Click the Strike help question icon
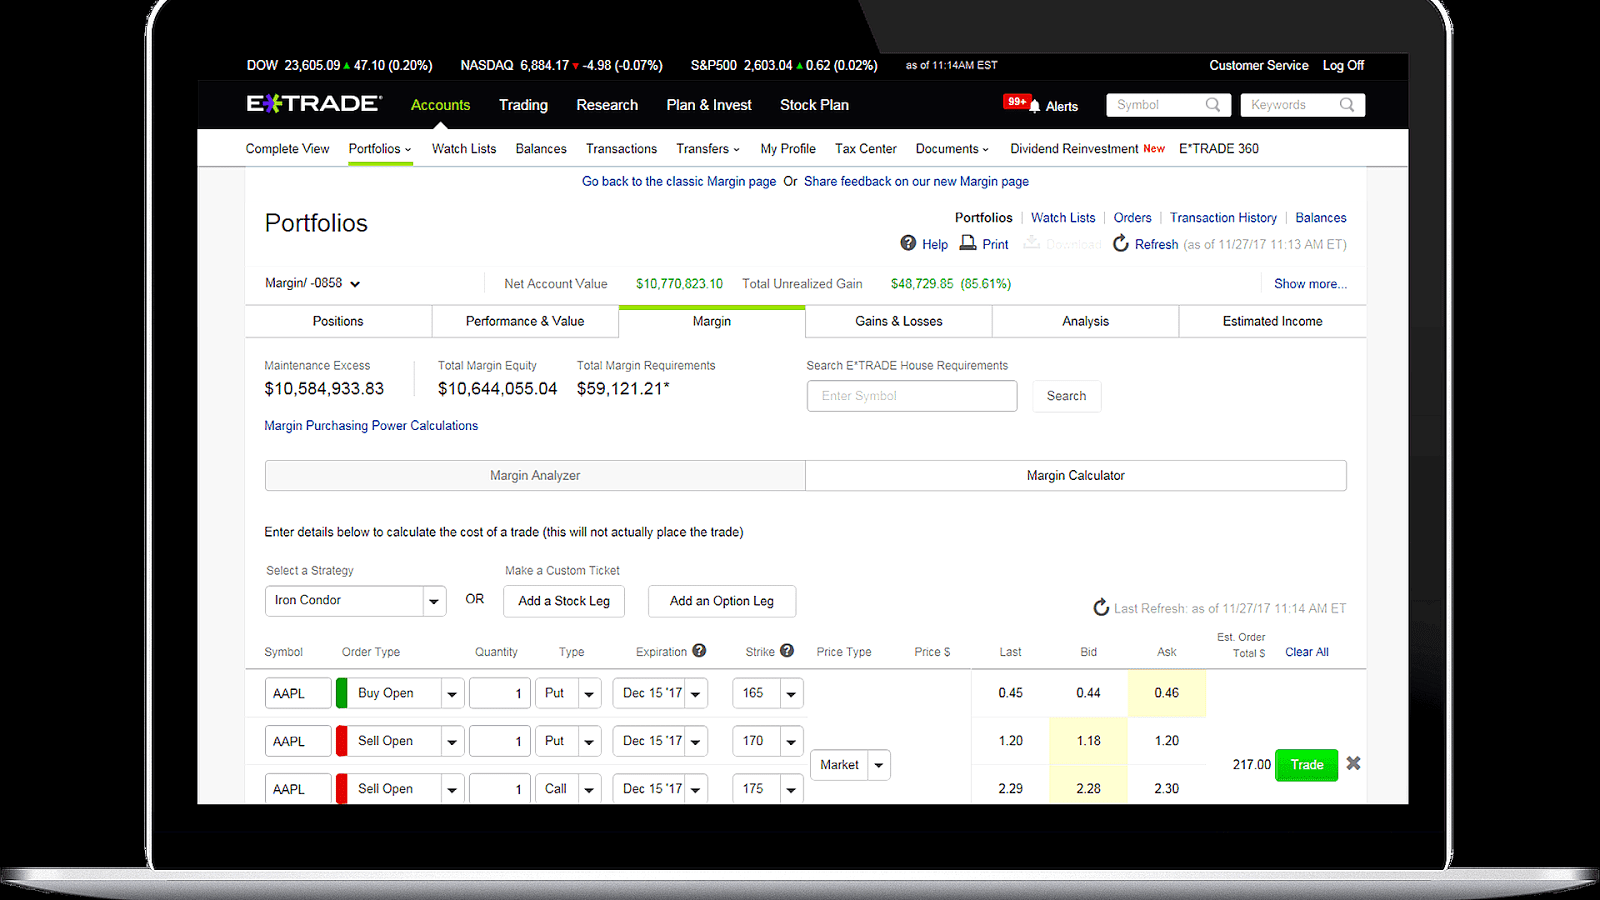1600x900 pixels. [787, 650]
